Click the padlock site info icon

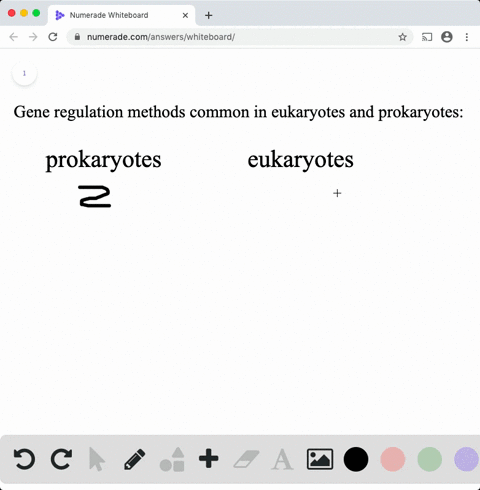pos(77,37)
